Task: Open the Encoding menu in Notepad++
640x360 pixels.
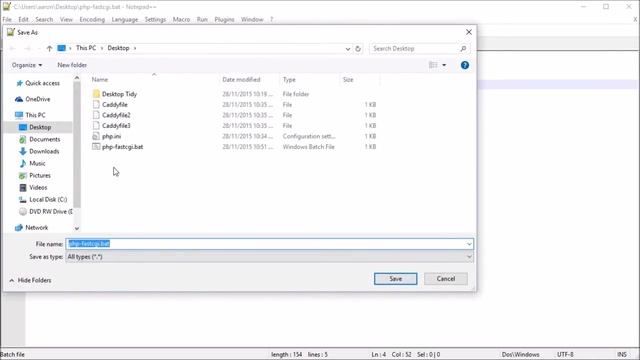Action: 92,19
